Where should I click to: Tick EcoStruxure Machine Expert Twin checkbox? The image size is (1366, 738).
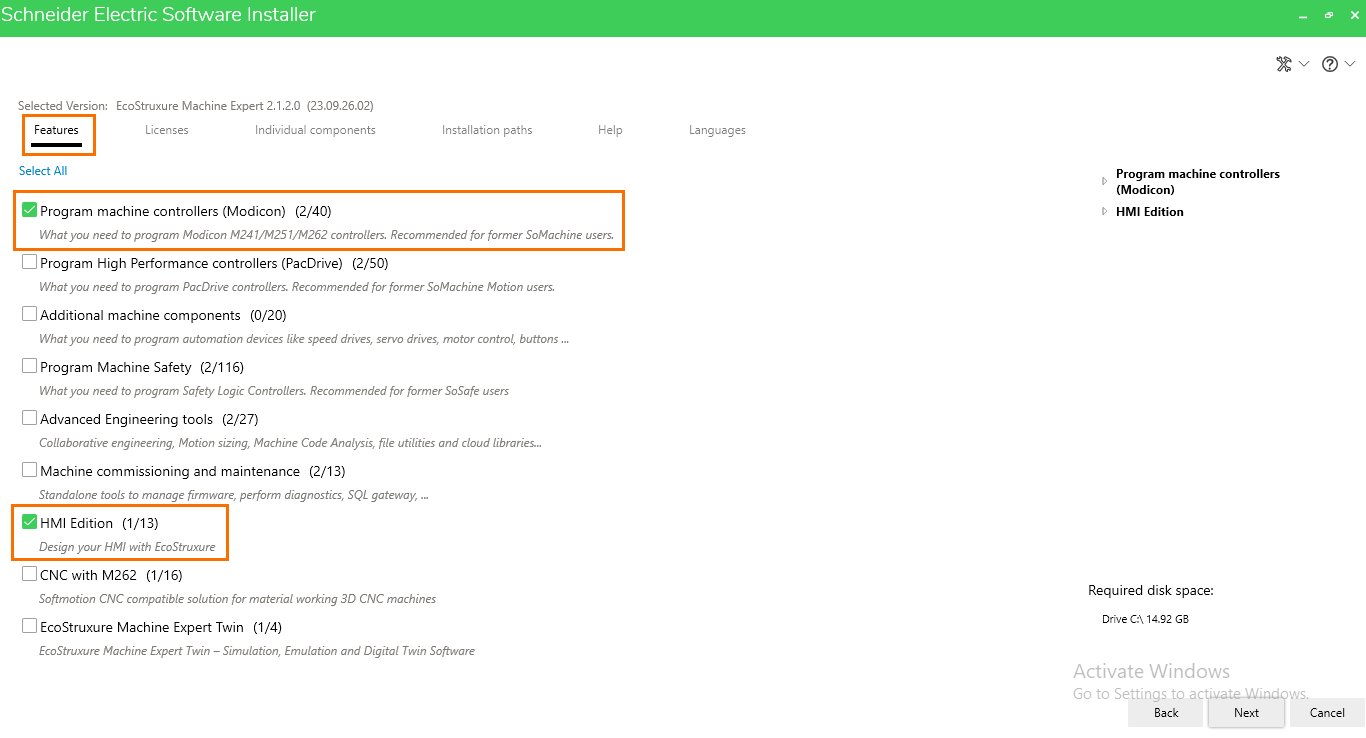(x=30, y=626)
